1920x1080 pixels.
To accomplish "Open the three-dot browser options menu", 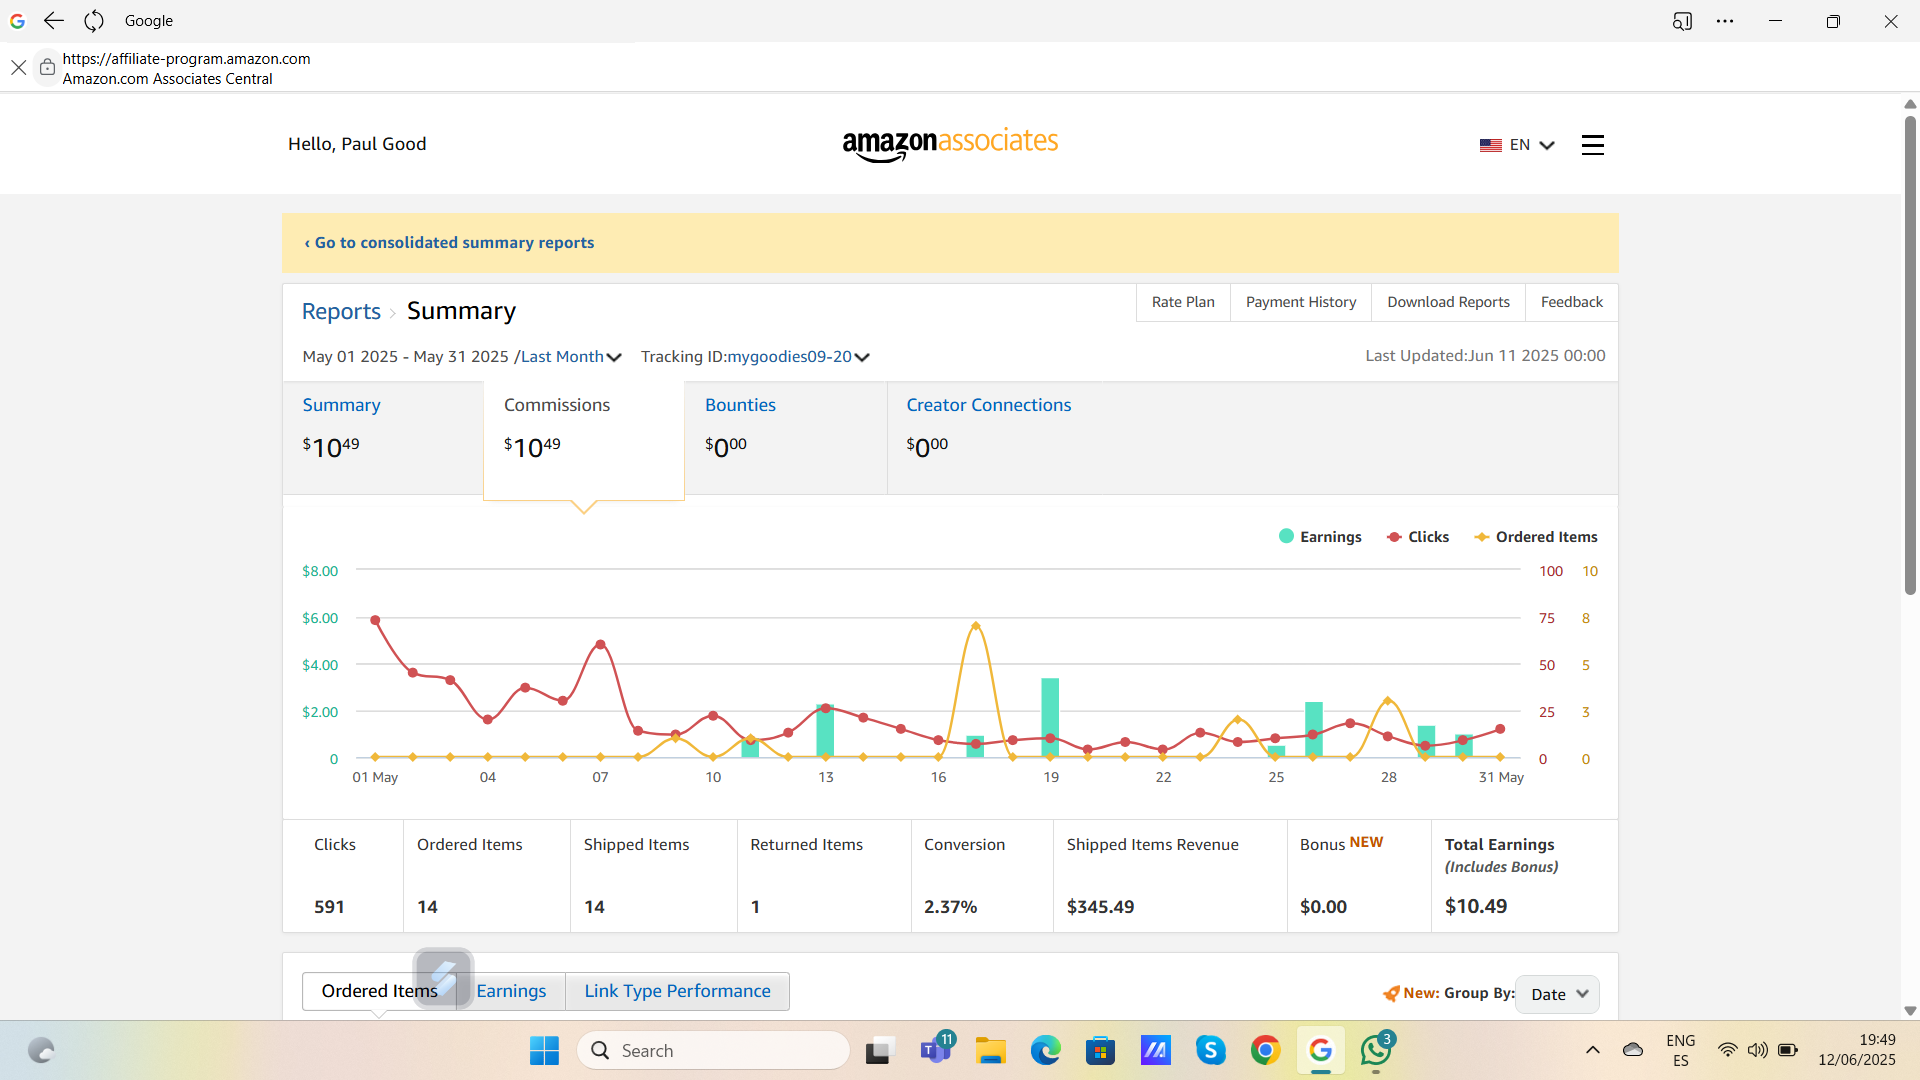I will click(1725, 20).
